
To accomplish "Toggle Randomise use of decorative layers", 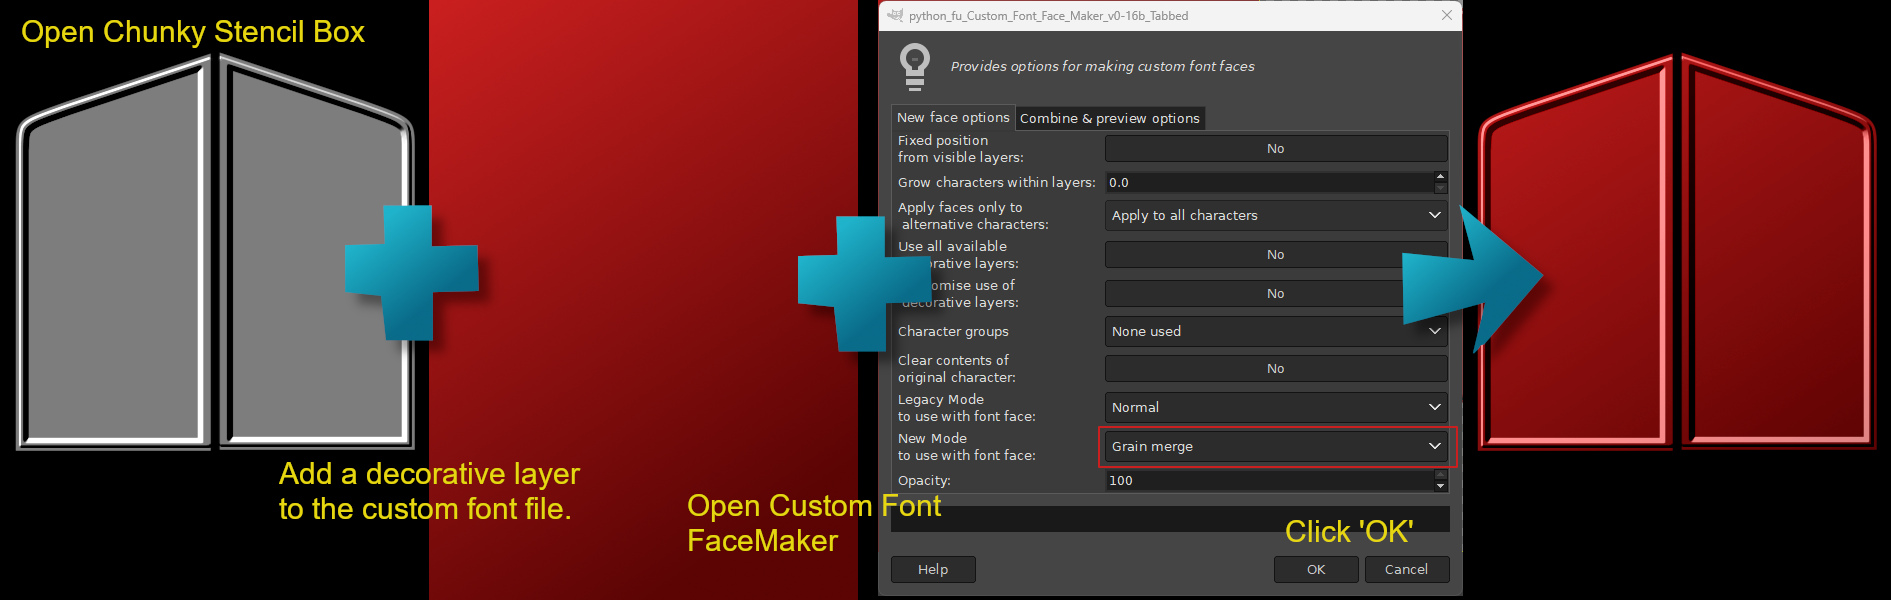I will coord(1275,294).
